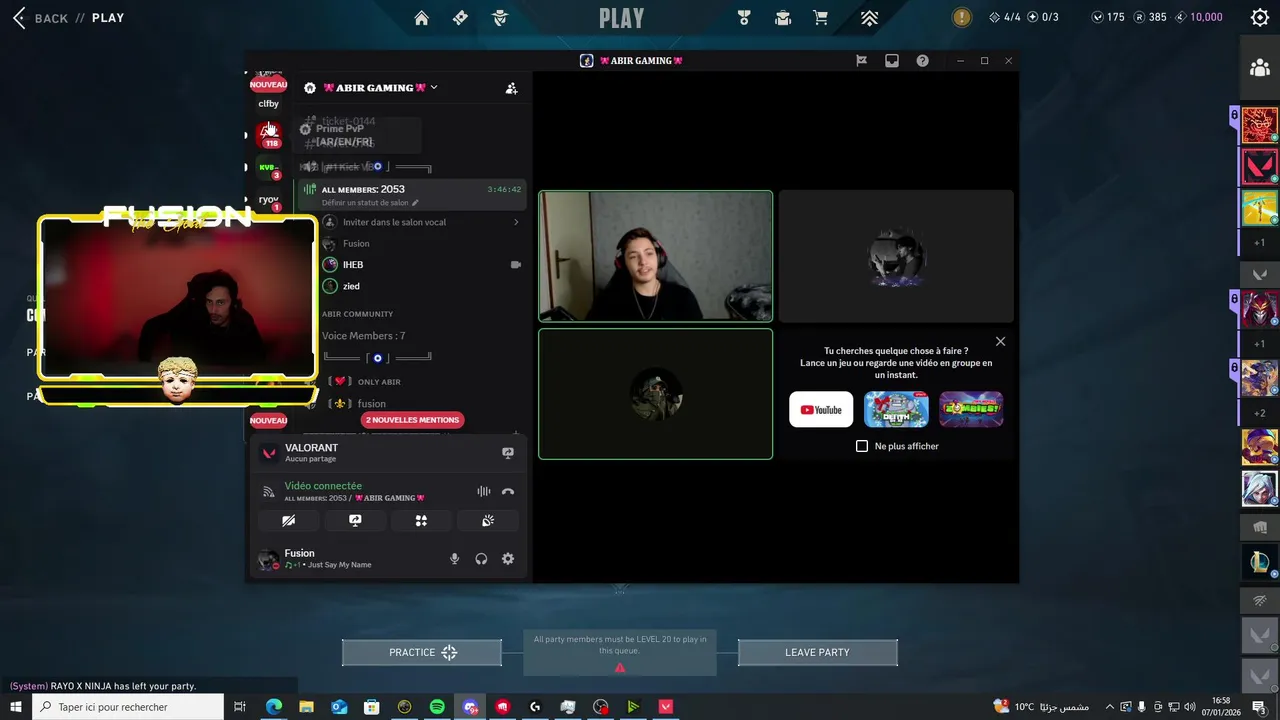Click the +2 party overflow indicator
This screenshot has height=720, width=1280.
click(x=1259, y=413)
